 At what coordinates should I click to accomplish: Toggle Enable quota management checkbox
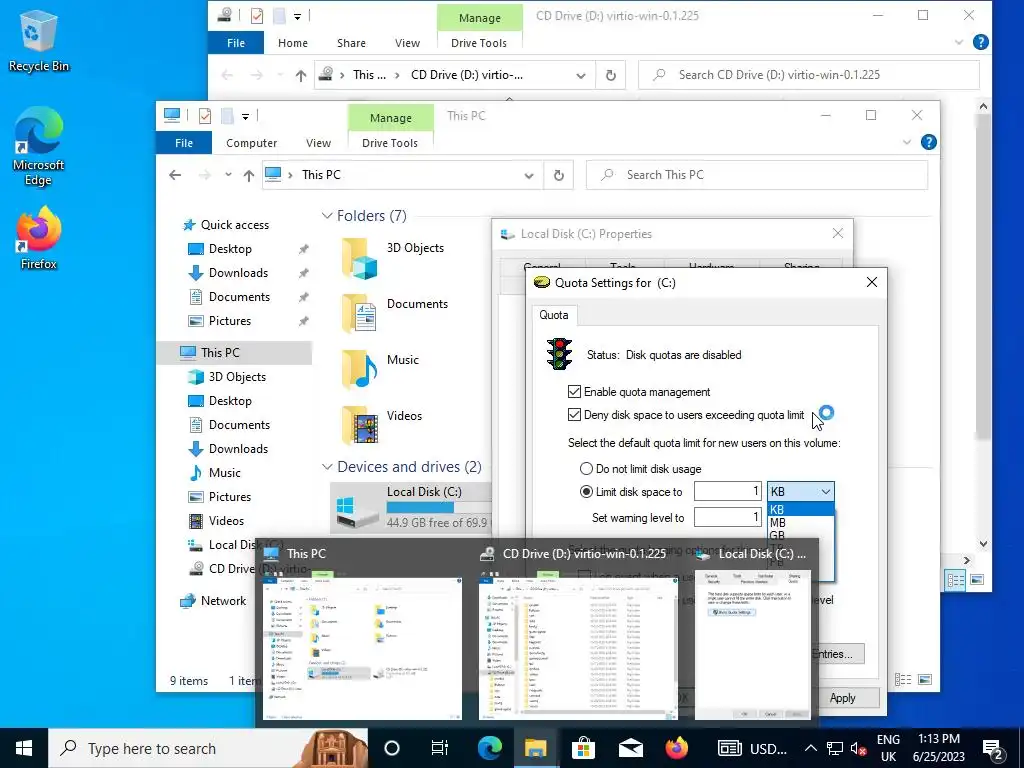pyautogui.click(x=574, y=392)
